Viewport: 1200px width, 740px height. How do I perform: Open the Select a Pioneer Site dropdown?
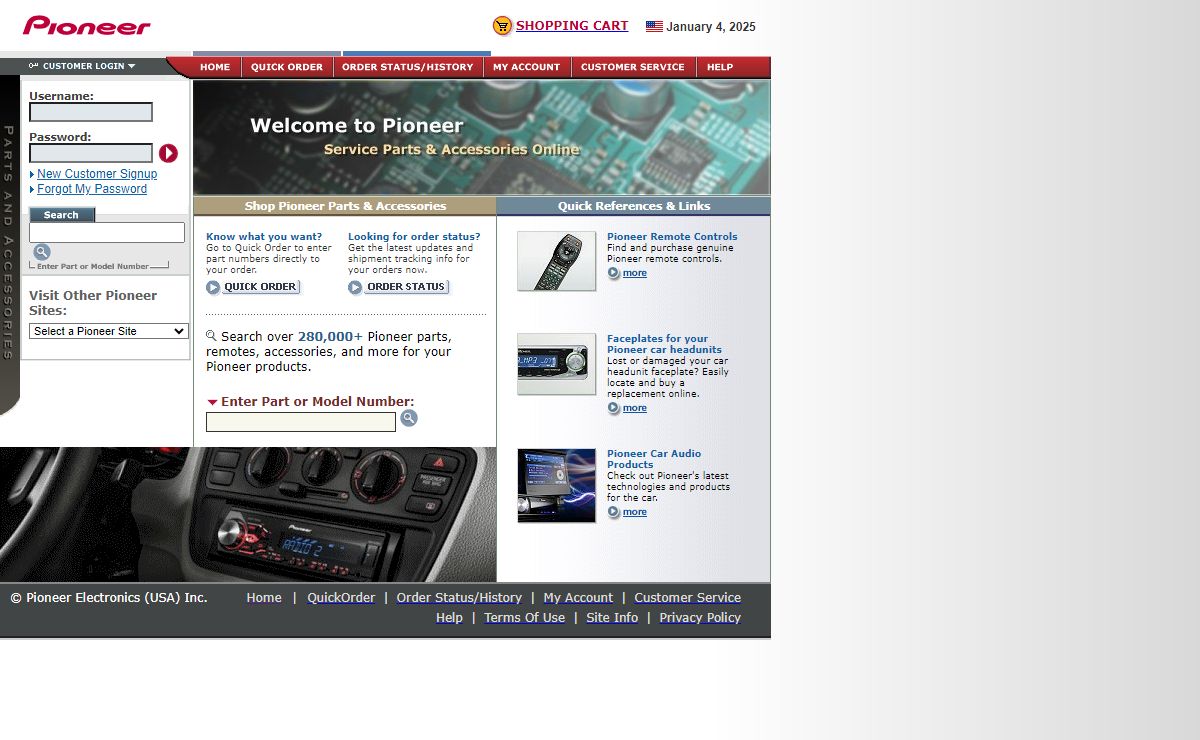[x=109, y=331]
